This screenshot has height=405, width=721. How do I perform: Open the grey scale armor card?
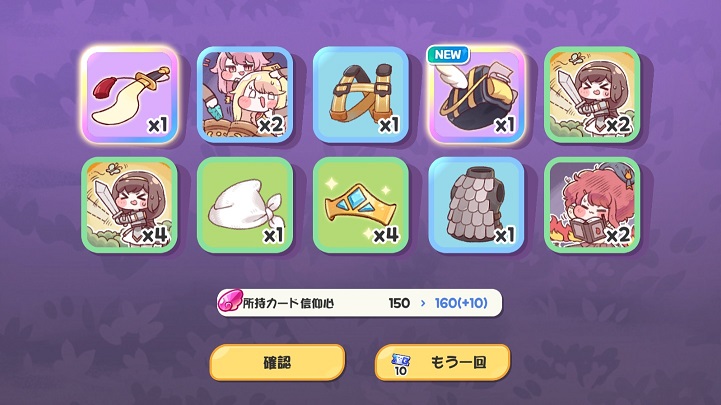click(476, 205)
